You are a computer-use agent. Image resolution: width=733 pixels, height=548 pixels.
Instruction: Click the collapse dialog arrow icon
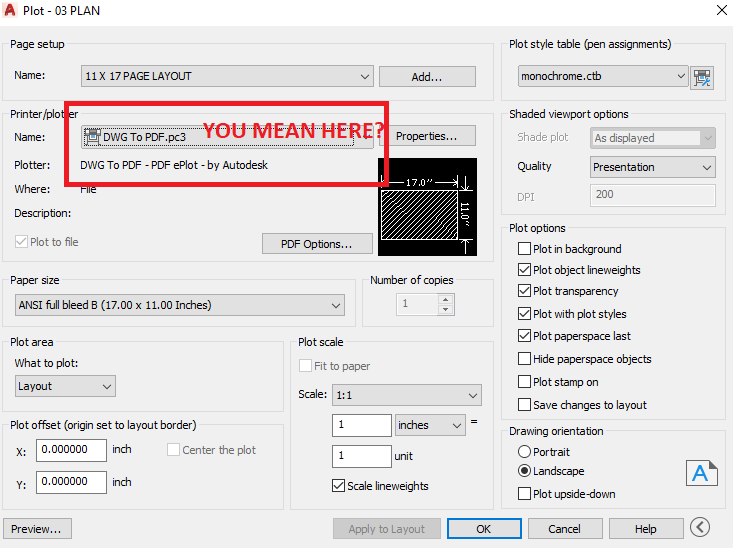coord(700,527)
